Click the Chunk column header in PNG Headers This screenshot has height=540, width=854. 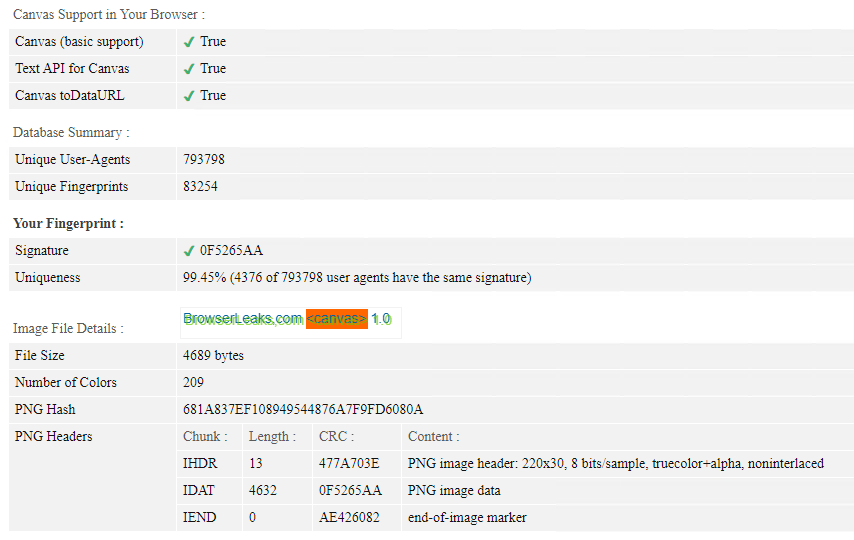(x=205, y=436)
